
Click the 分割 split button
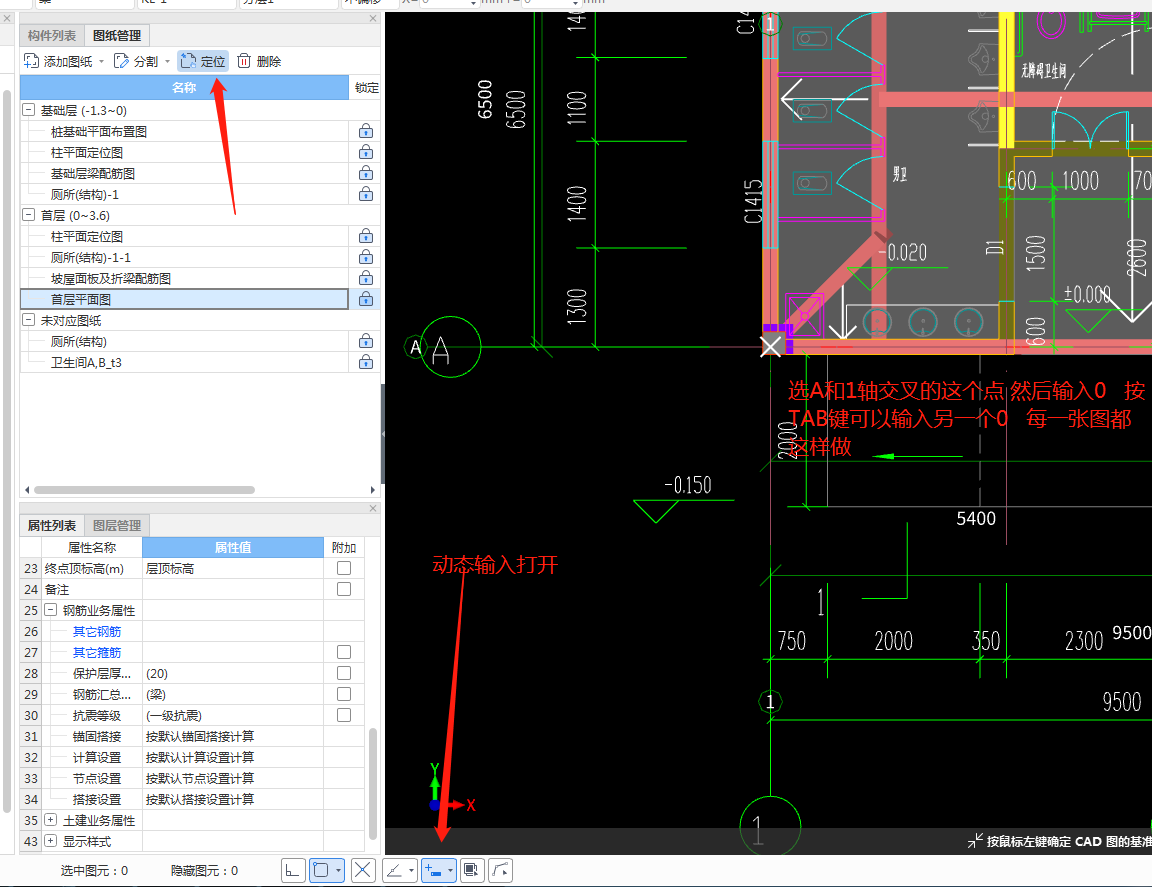coord(136,61)
